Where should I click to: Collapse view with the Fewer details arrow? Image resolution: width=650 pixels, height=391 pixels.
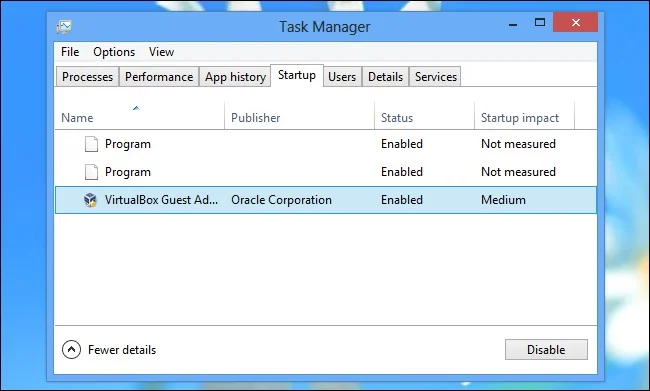(71, 350)
